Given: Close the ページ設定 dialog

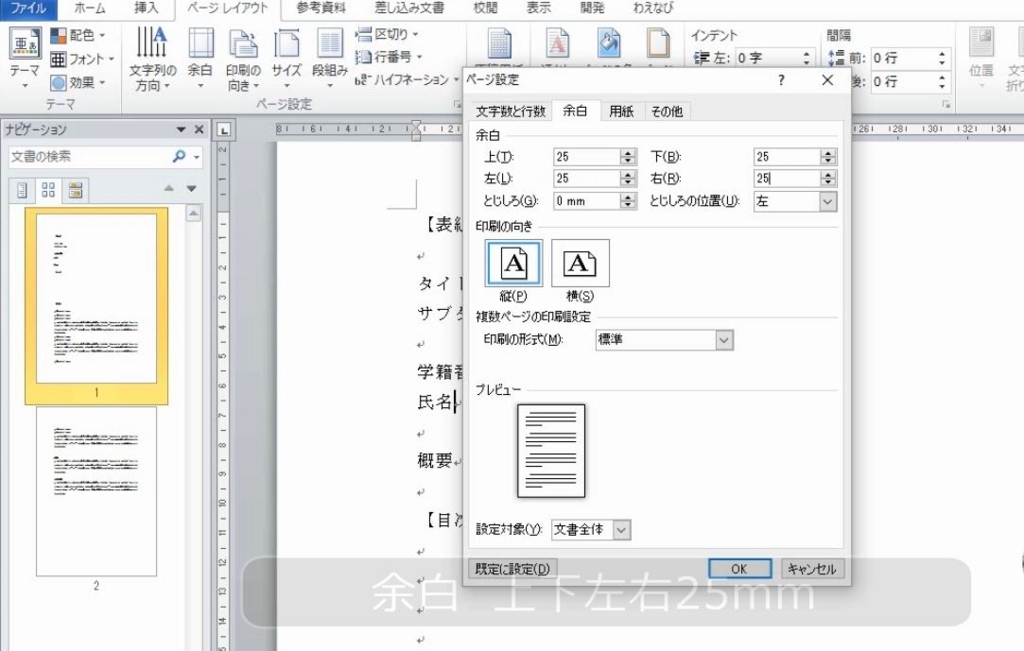Looking at the screenshot, I should 827,80.
